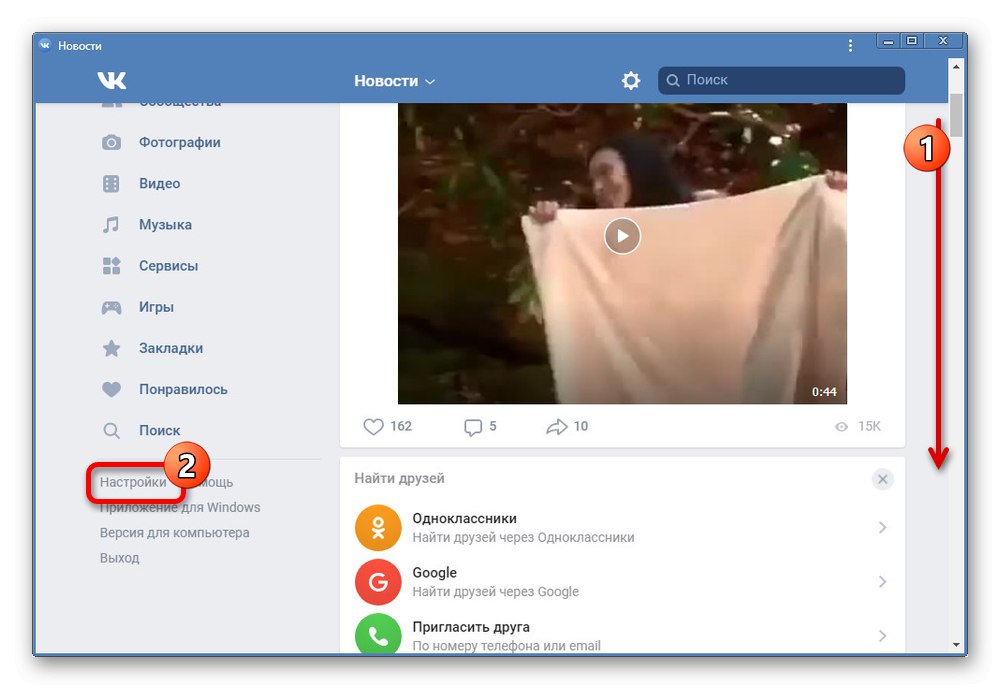Click the Выход logout link
Viewport: 1000px width, 689px height.
[x=119, y=558]
